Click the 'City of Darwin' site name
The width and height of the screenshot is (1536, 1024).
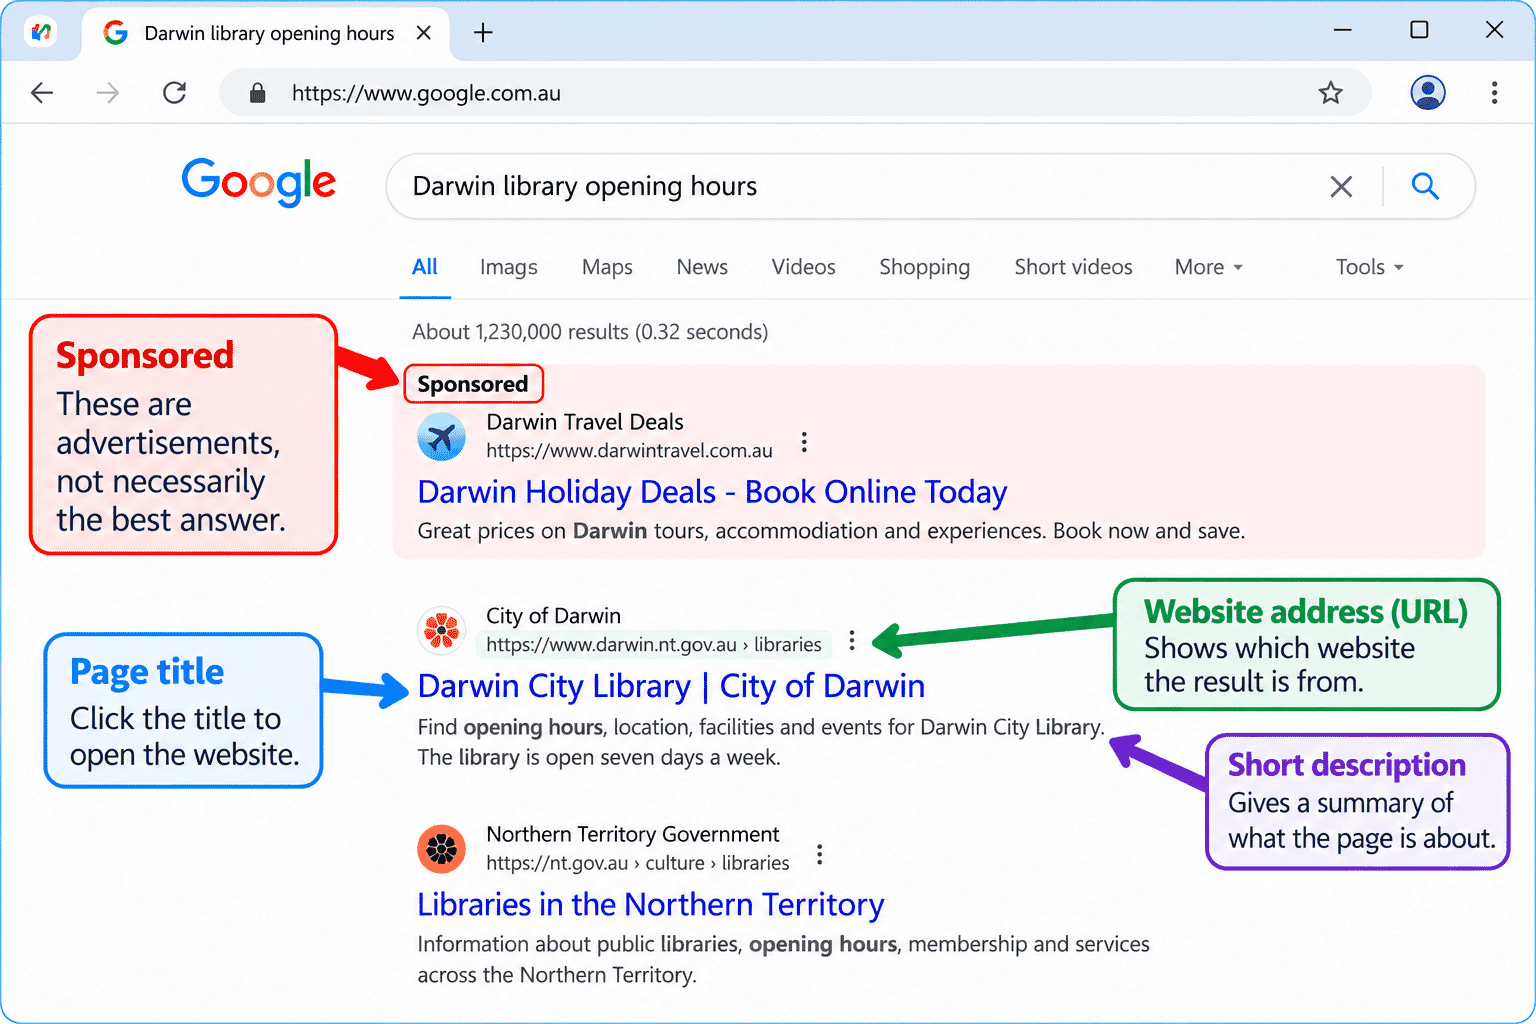pos(553,616)
